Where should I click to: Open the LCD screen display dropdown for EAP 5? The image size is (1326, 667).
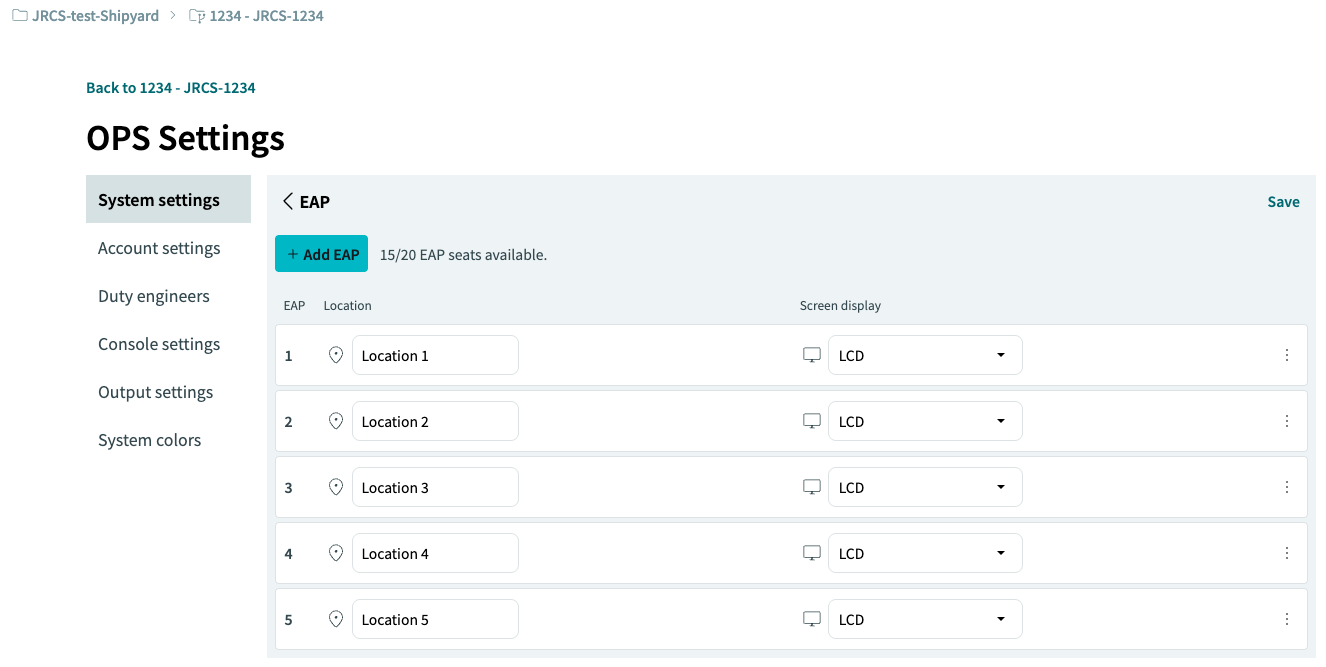(x=925, y=619)
